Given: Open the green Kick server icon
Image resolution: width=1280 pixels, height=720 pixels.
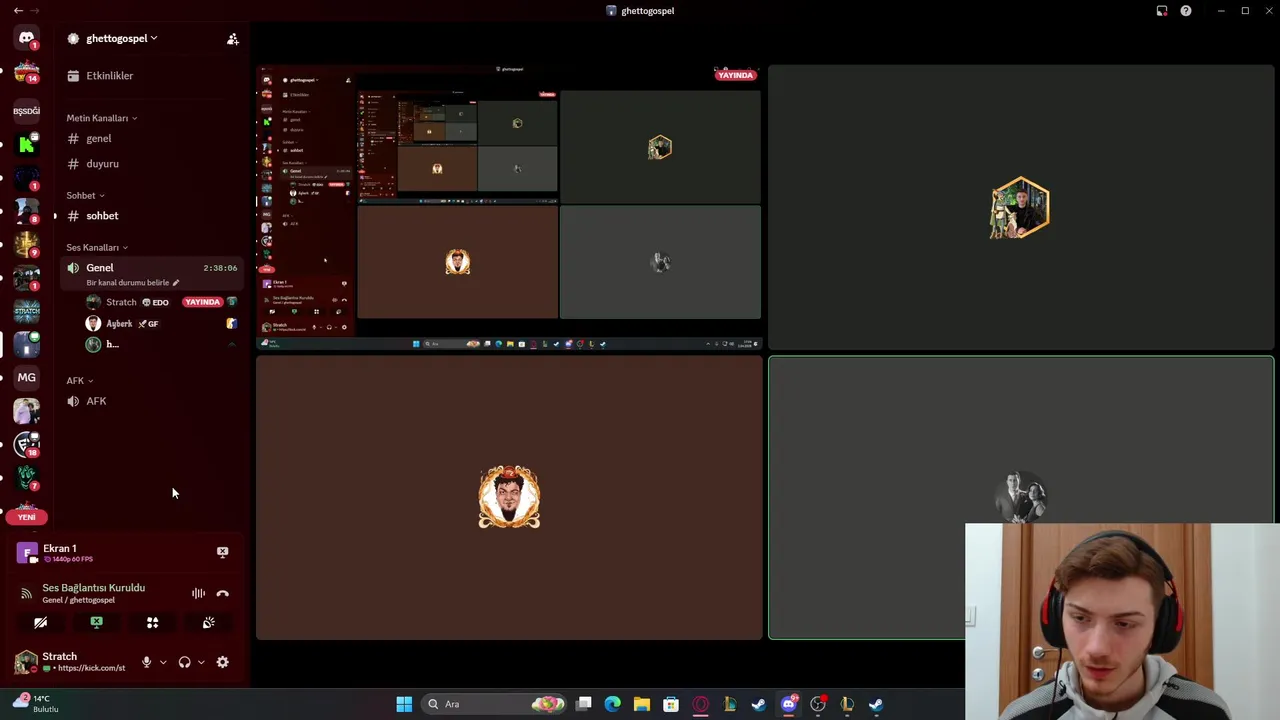Looking at the screenshot, I should point(26,145).
